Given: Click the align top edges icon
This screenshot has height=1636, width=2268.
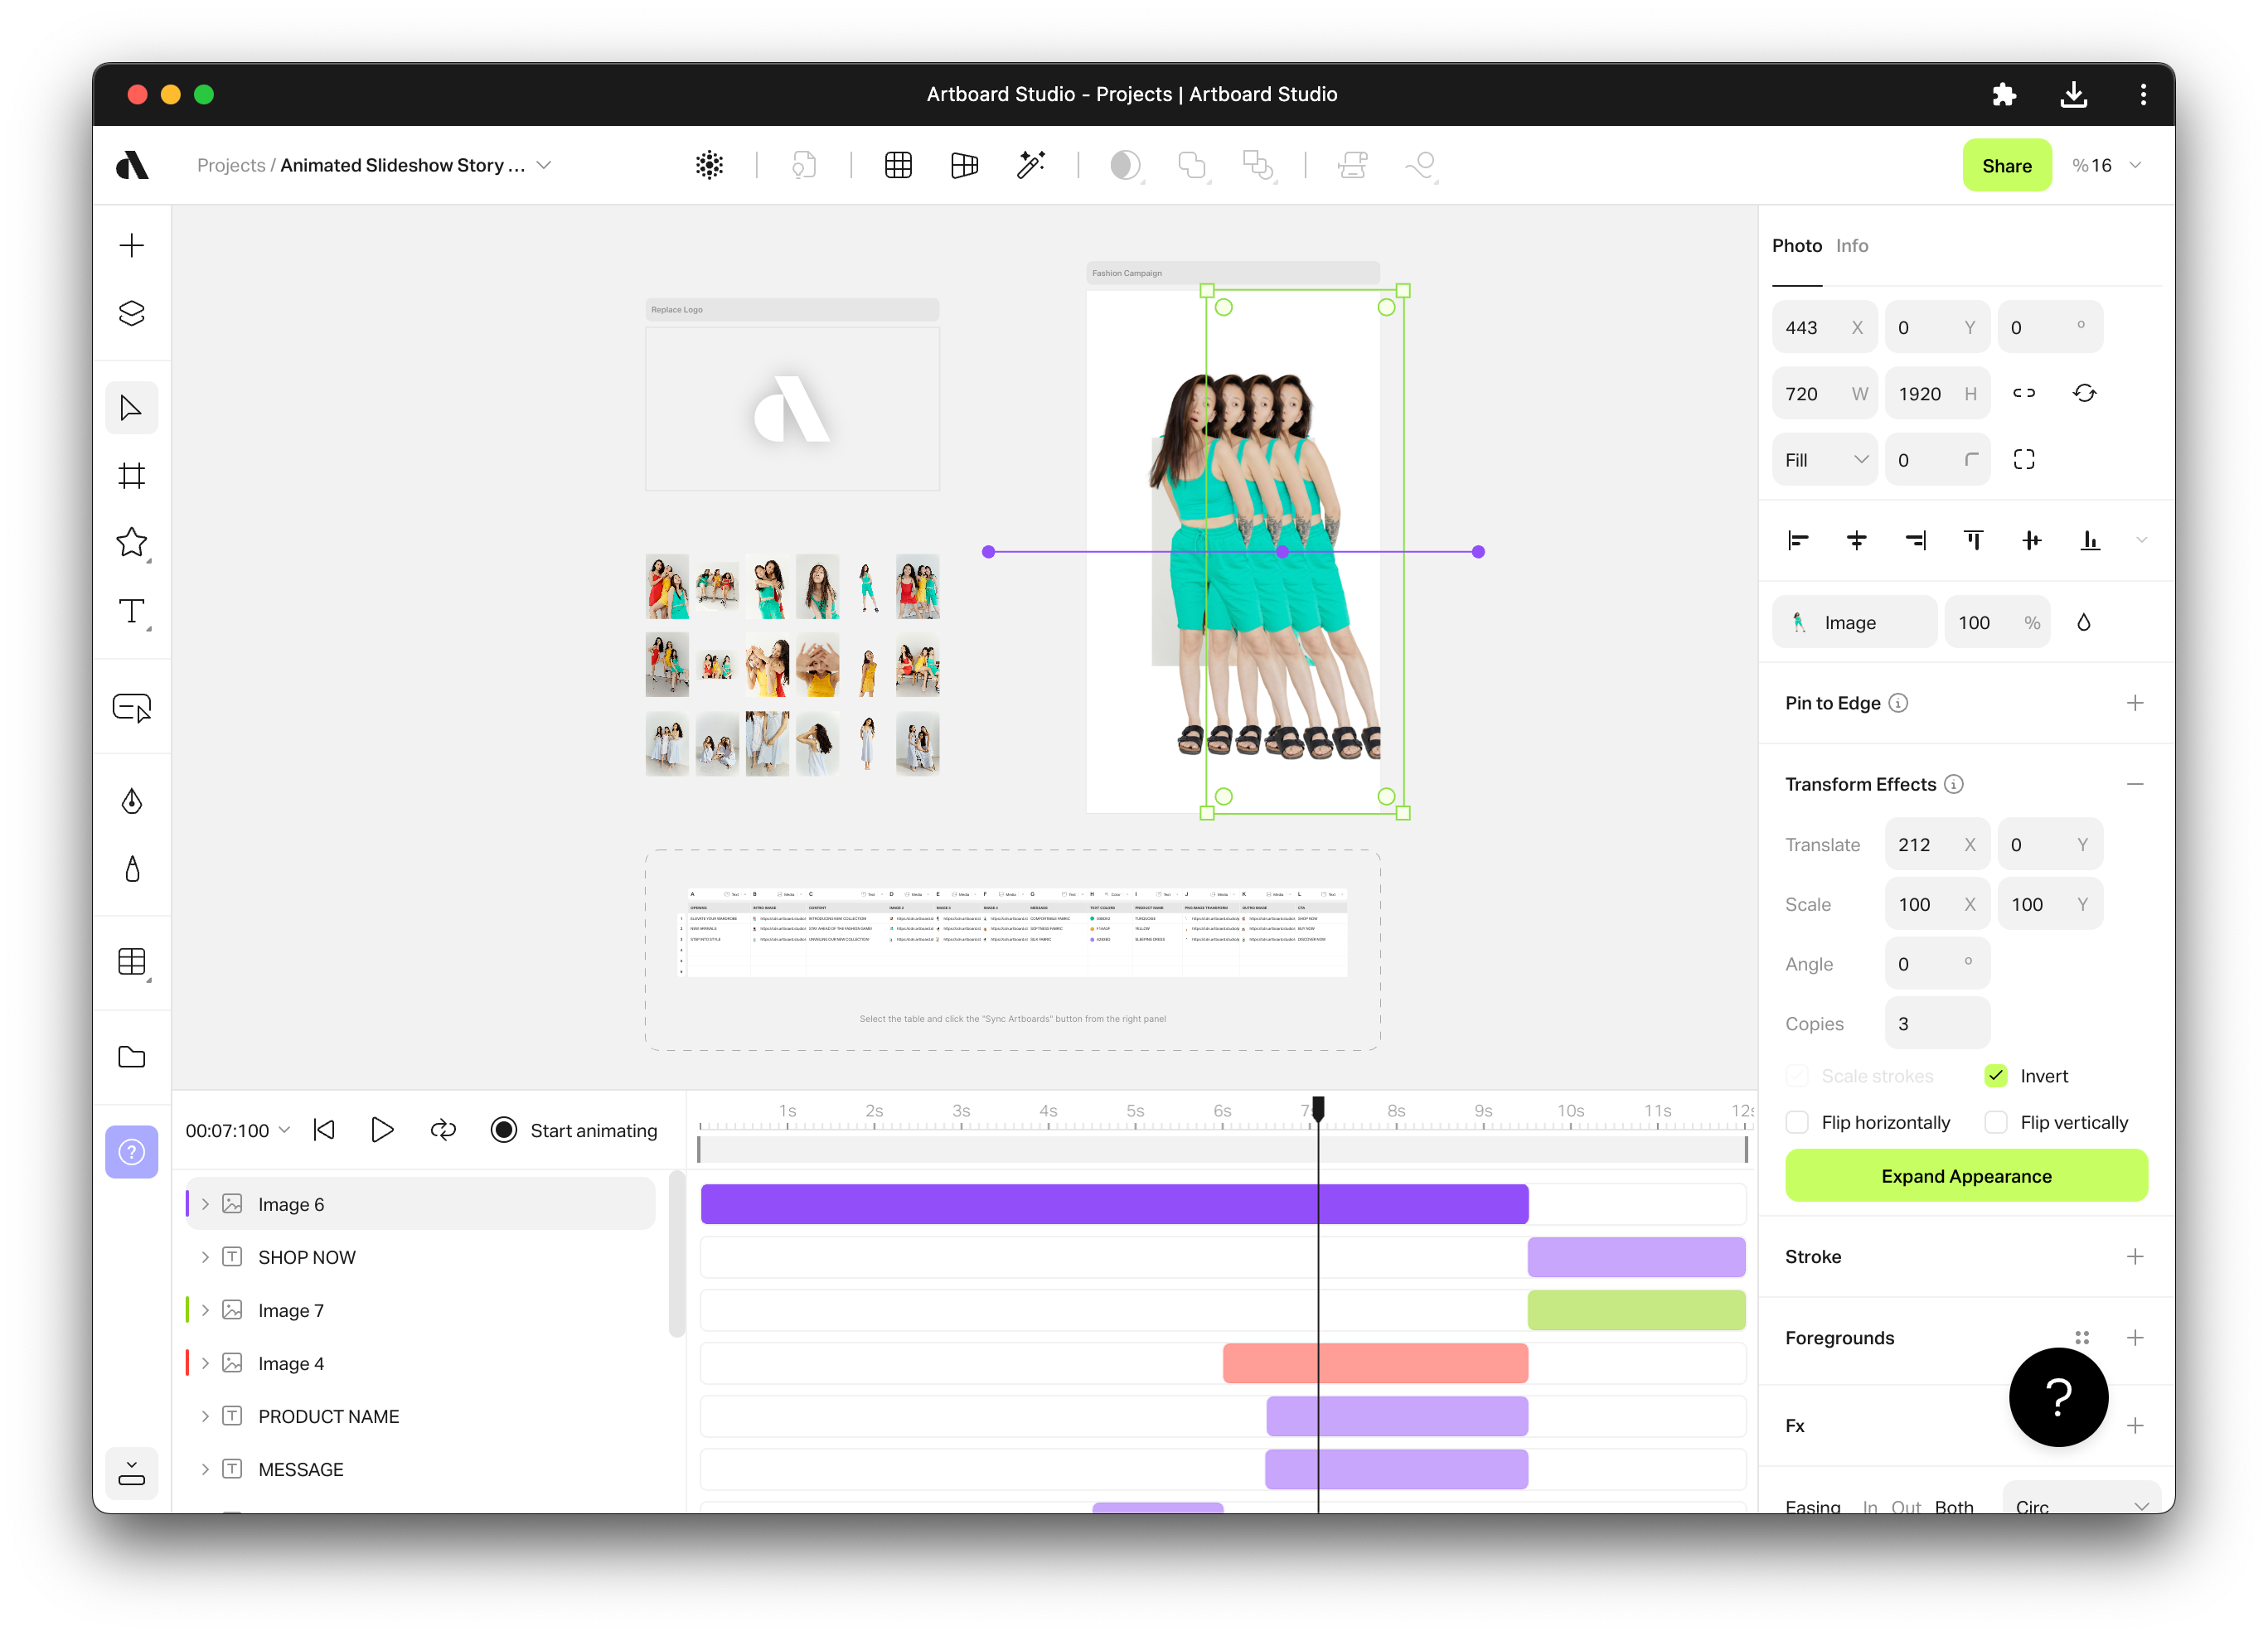Looking at the screenshot, I should [x=1973, y=541].
